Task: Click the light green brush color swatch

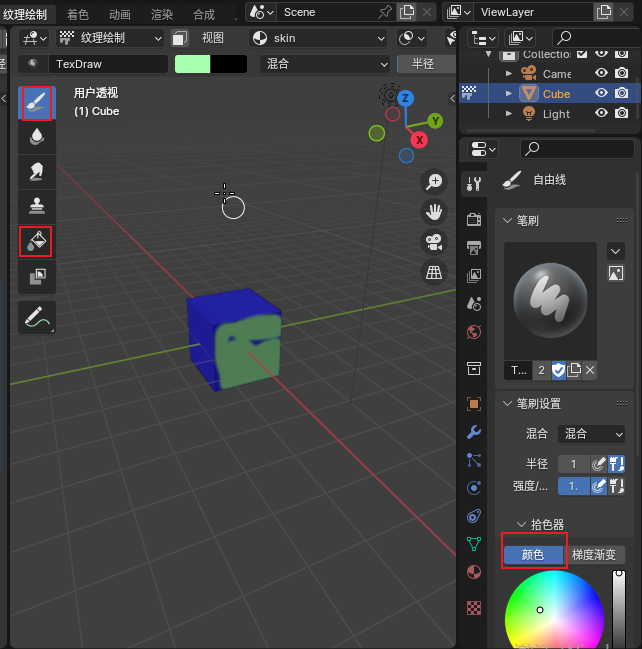Action: [192, 63]
